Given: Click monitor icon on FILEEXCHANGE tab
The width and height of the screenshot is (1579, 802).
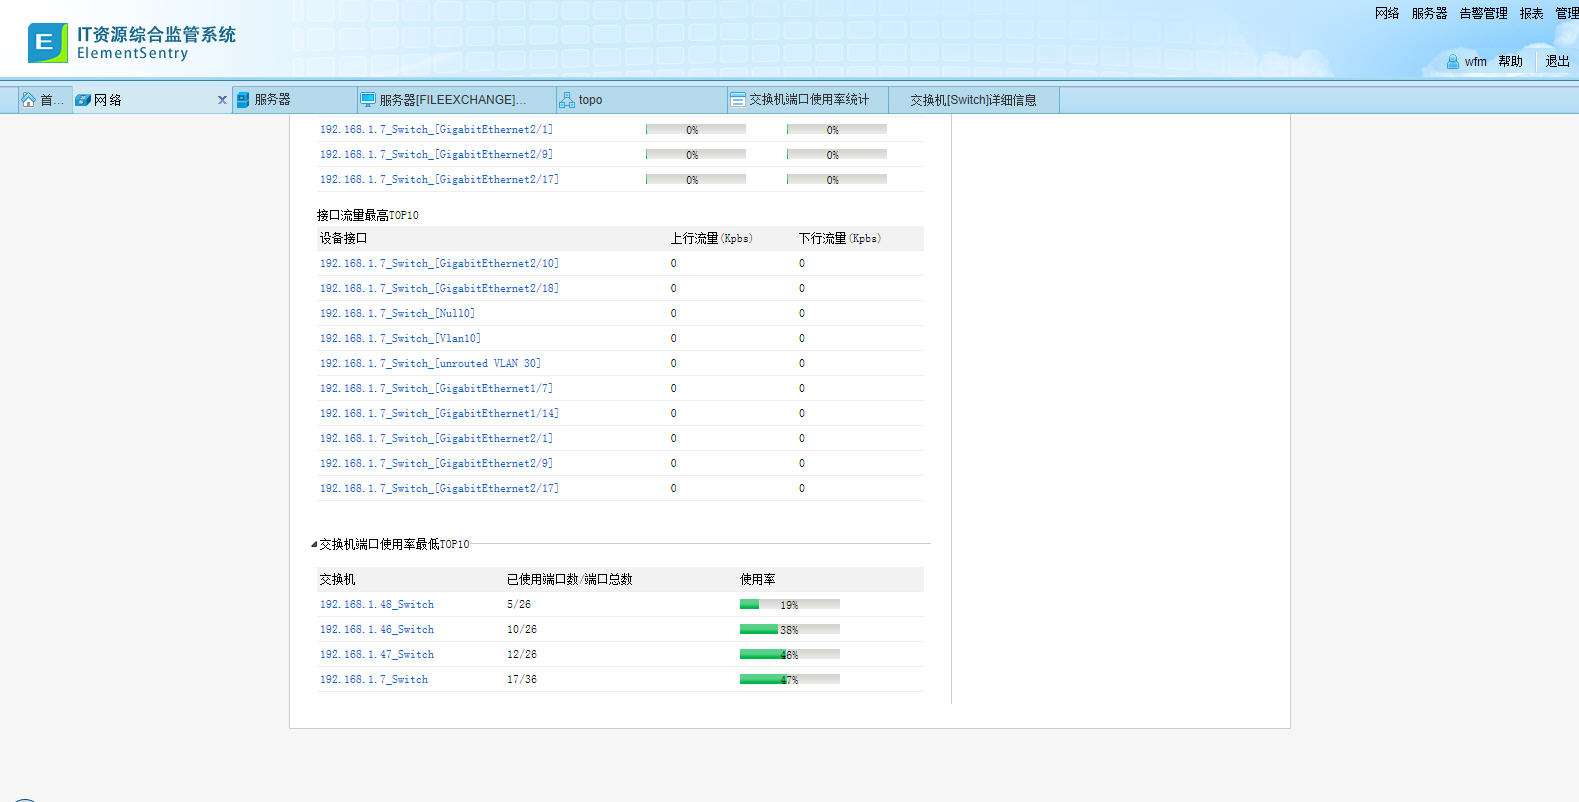Looking at the screenshot, I should (368, 100).
